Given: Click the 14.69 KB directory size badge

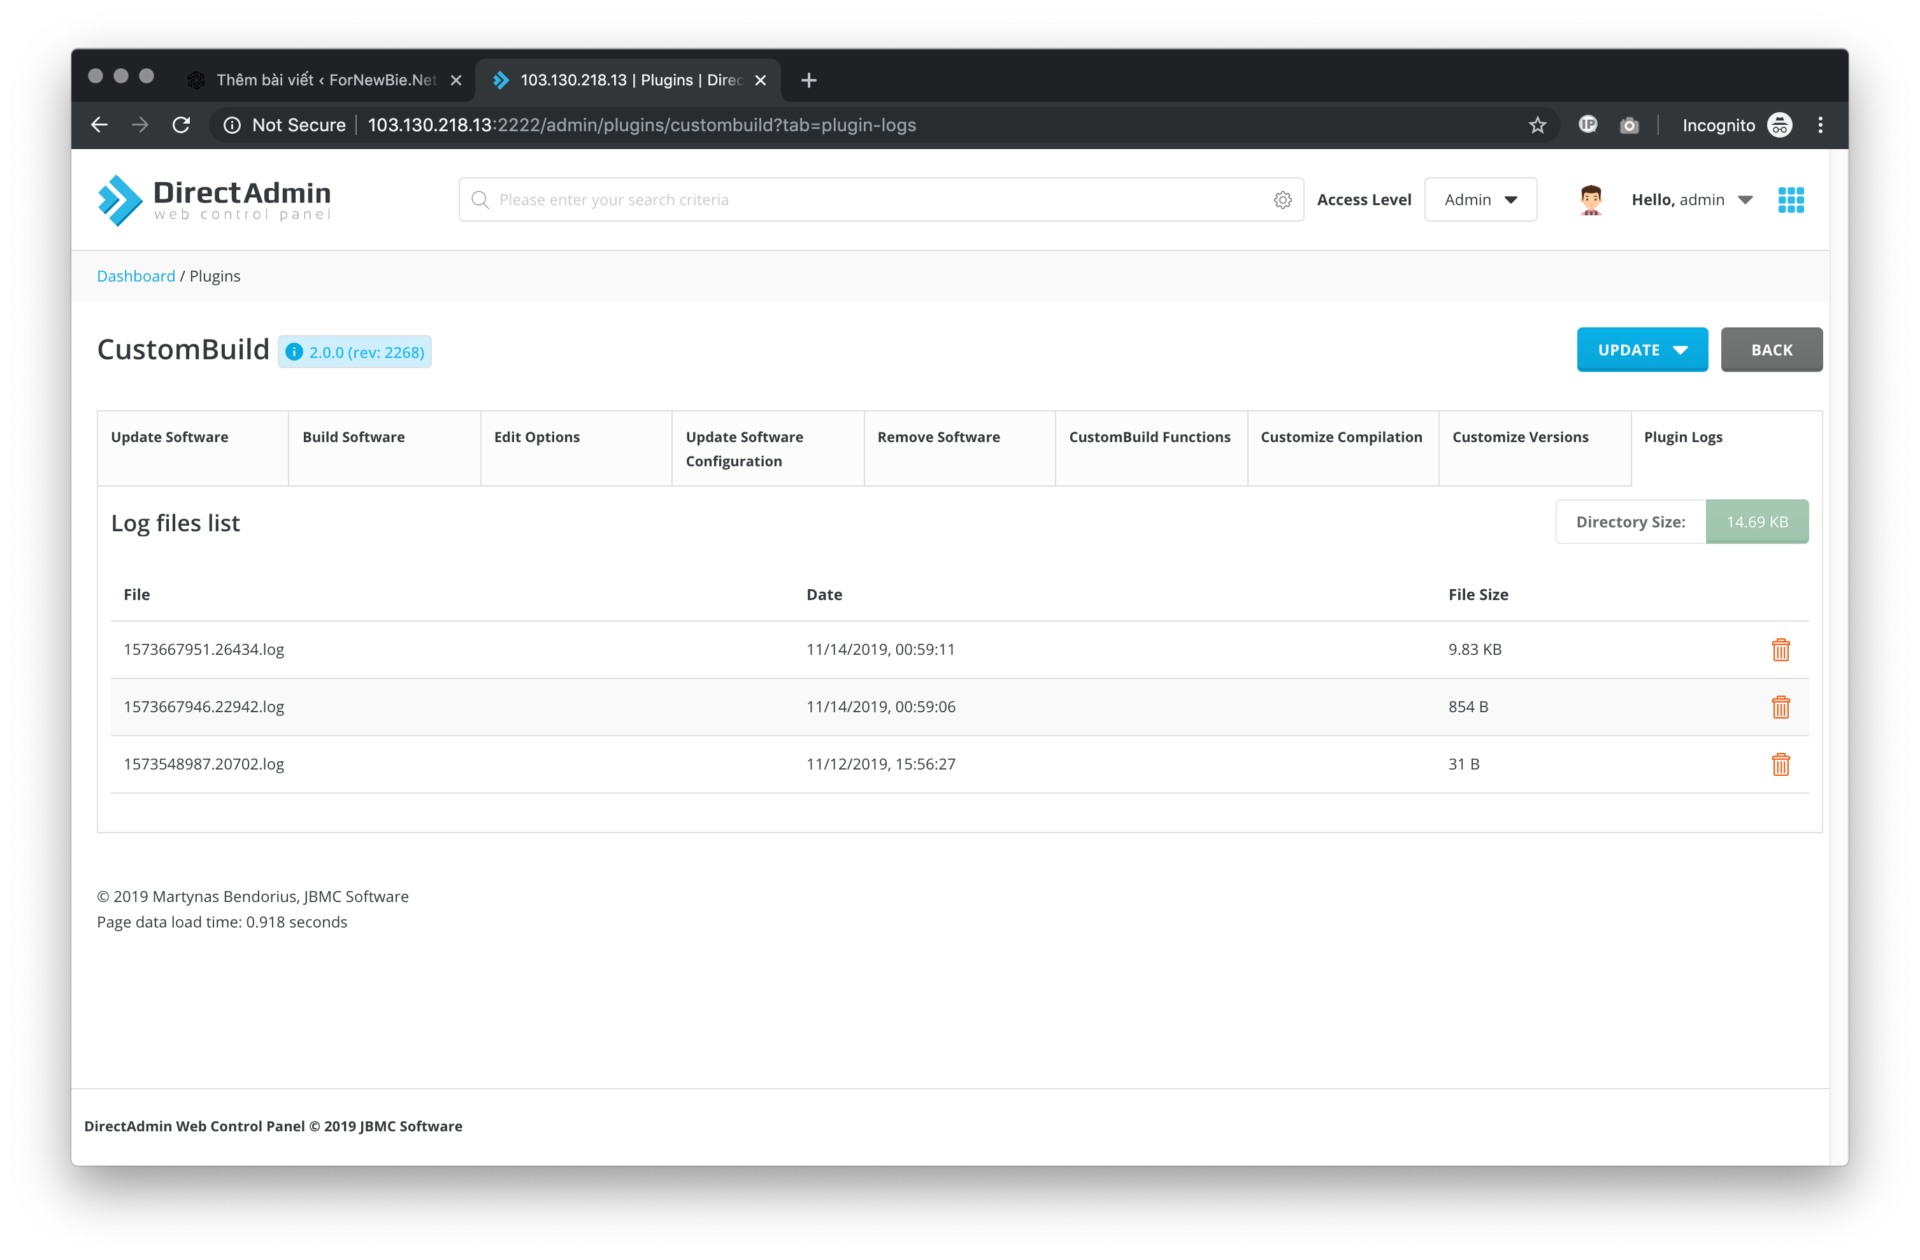Looking at the screenshot, I should [1756, 522].
